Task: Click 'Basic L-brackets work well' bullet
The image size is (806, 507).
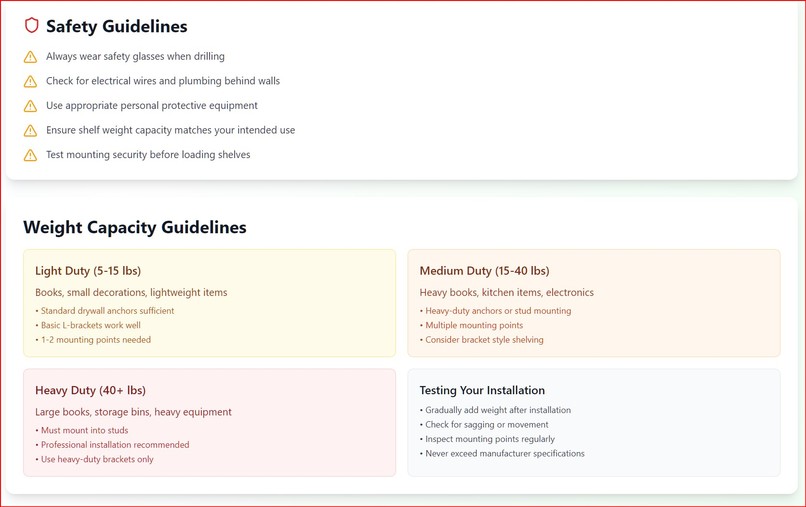Action: (x=88, y=325)
